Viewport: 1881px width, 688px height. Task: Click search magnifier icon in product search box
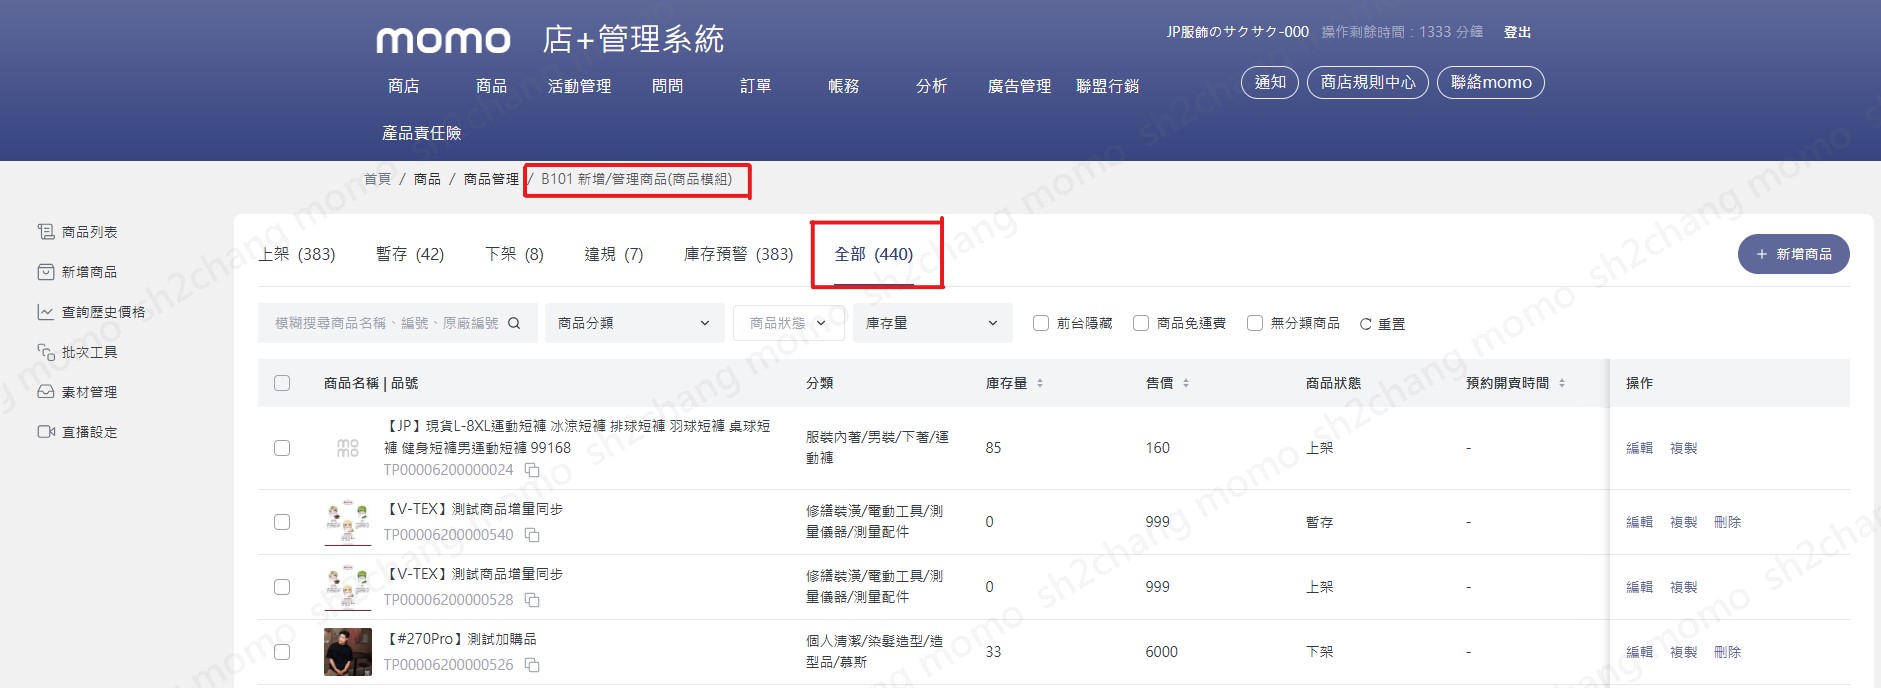[514, 323]
